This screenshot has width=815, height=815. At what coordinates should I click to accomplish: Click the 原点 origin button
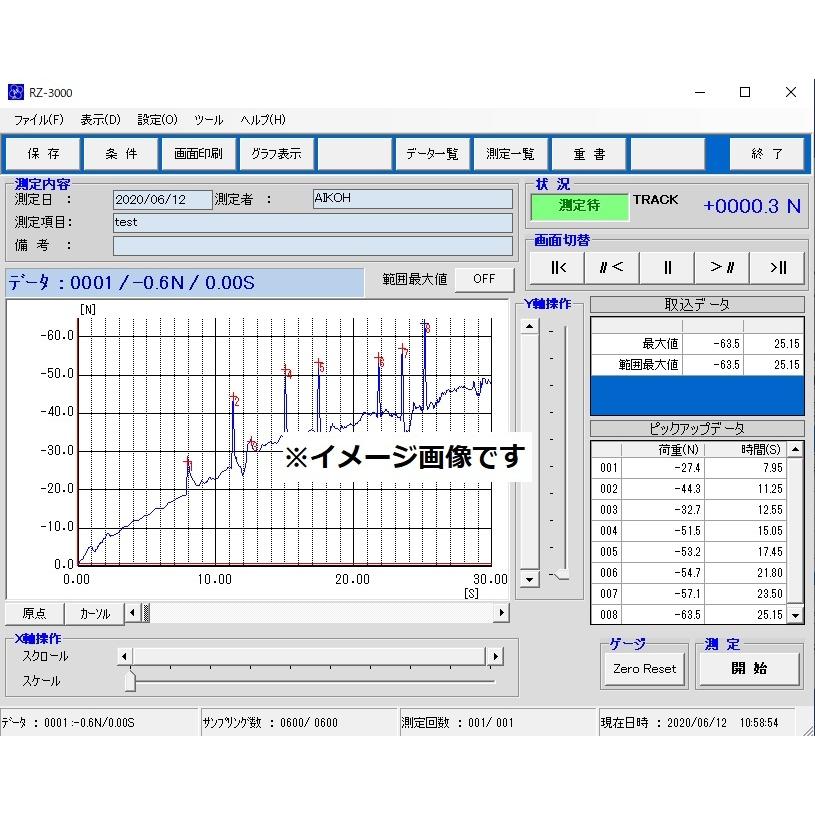[x=34, y=613]
